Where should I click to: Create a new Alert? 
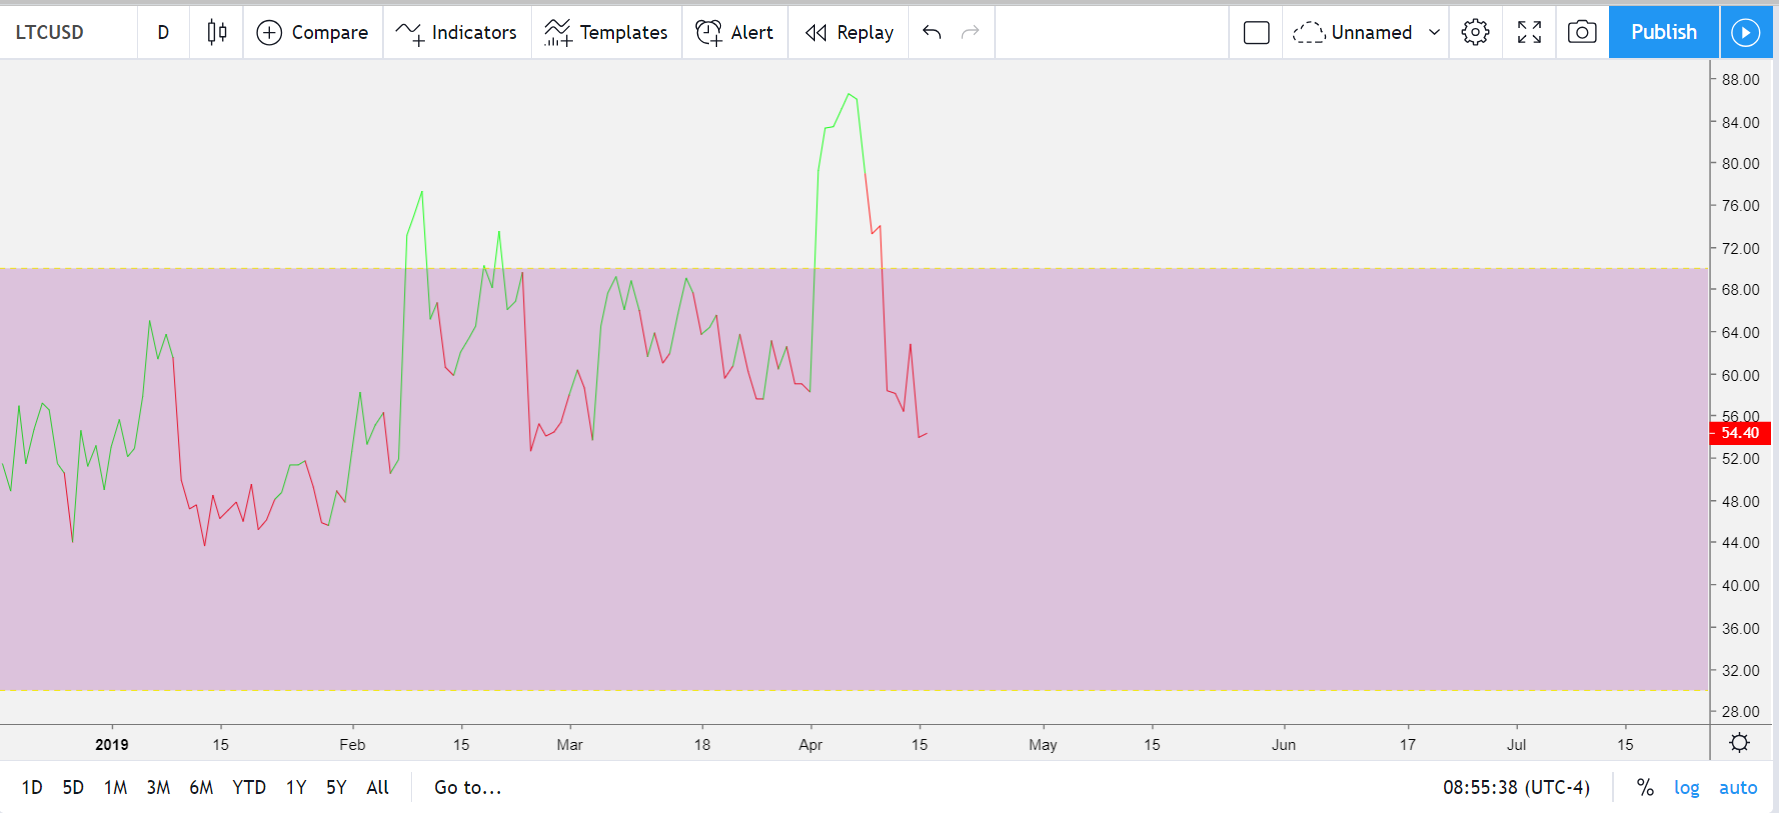pyautogui.click(x=735, y=32)
